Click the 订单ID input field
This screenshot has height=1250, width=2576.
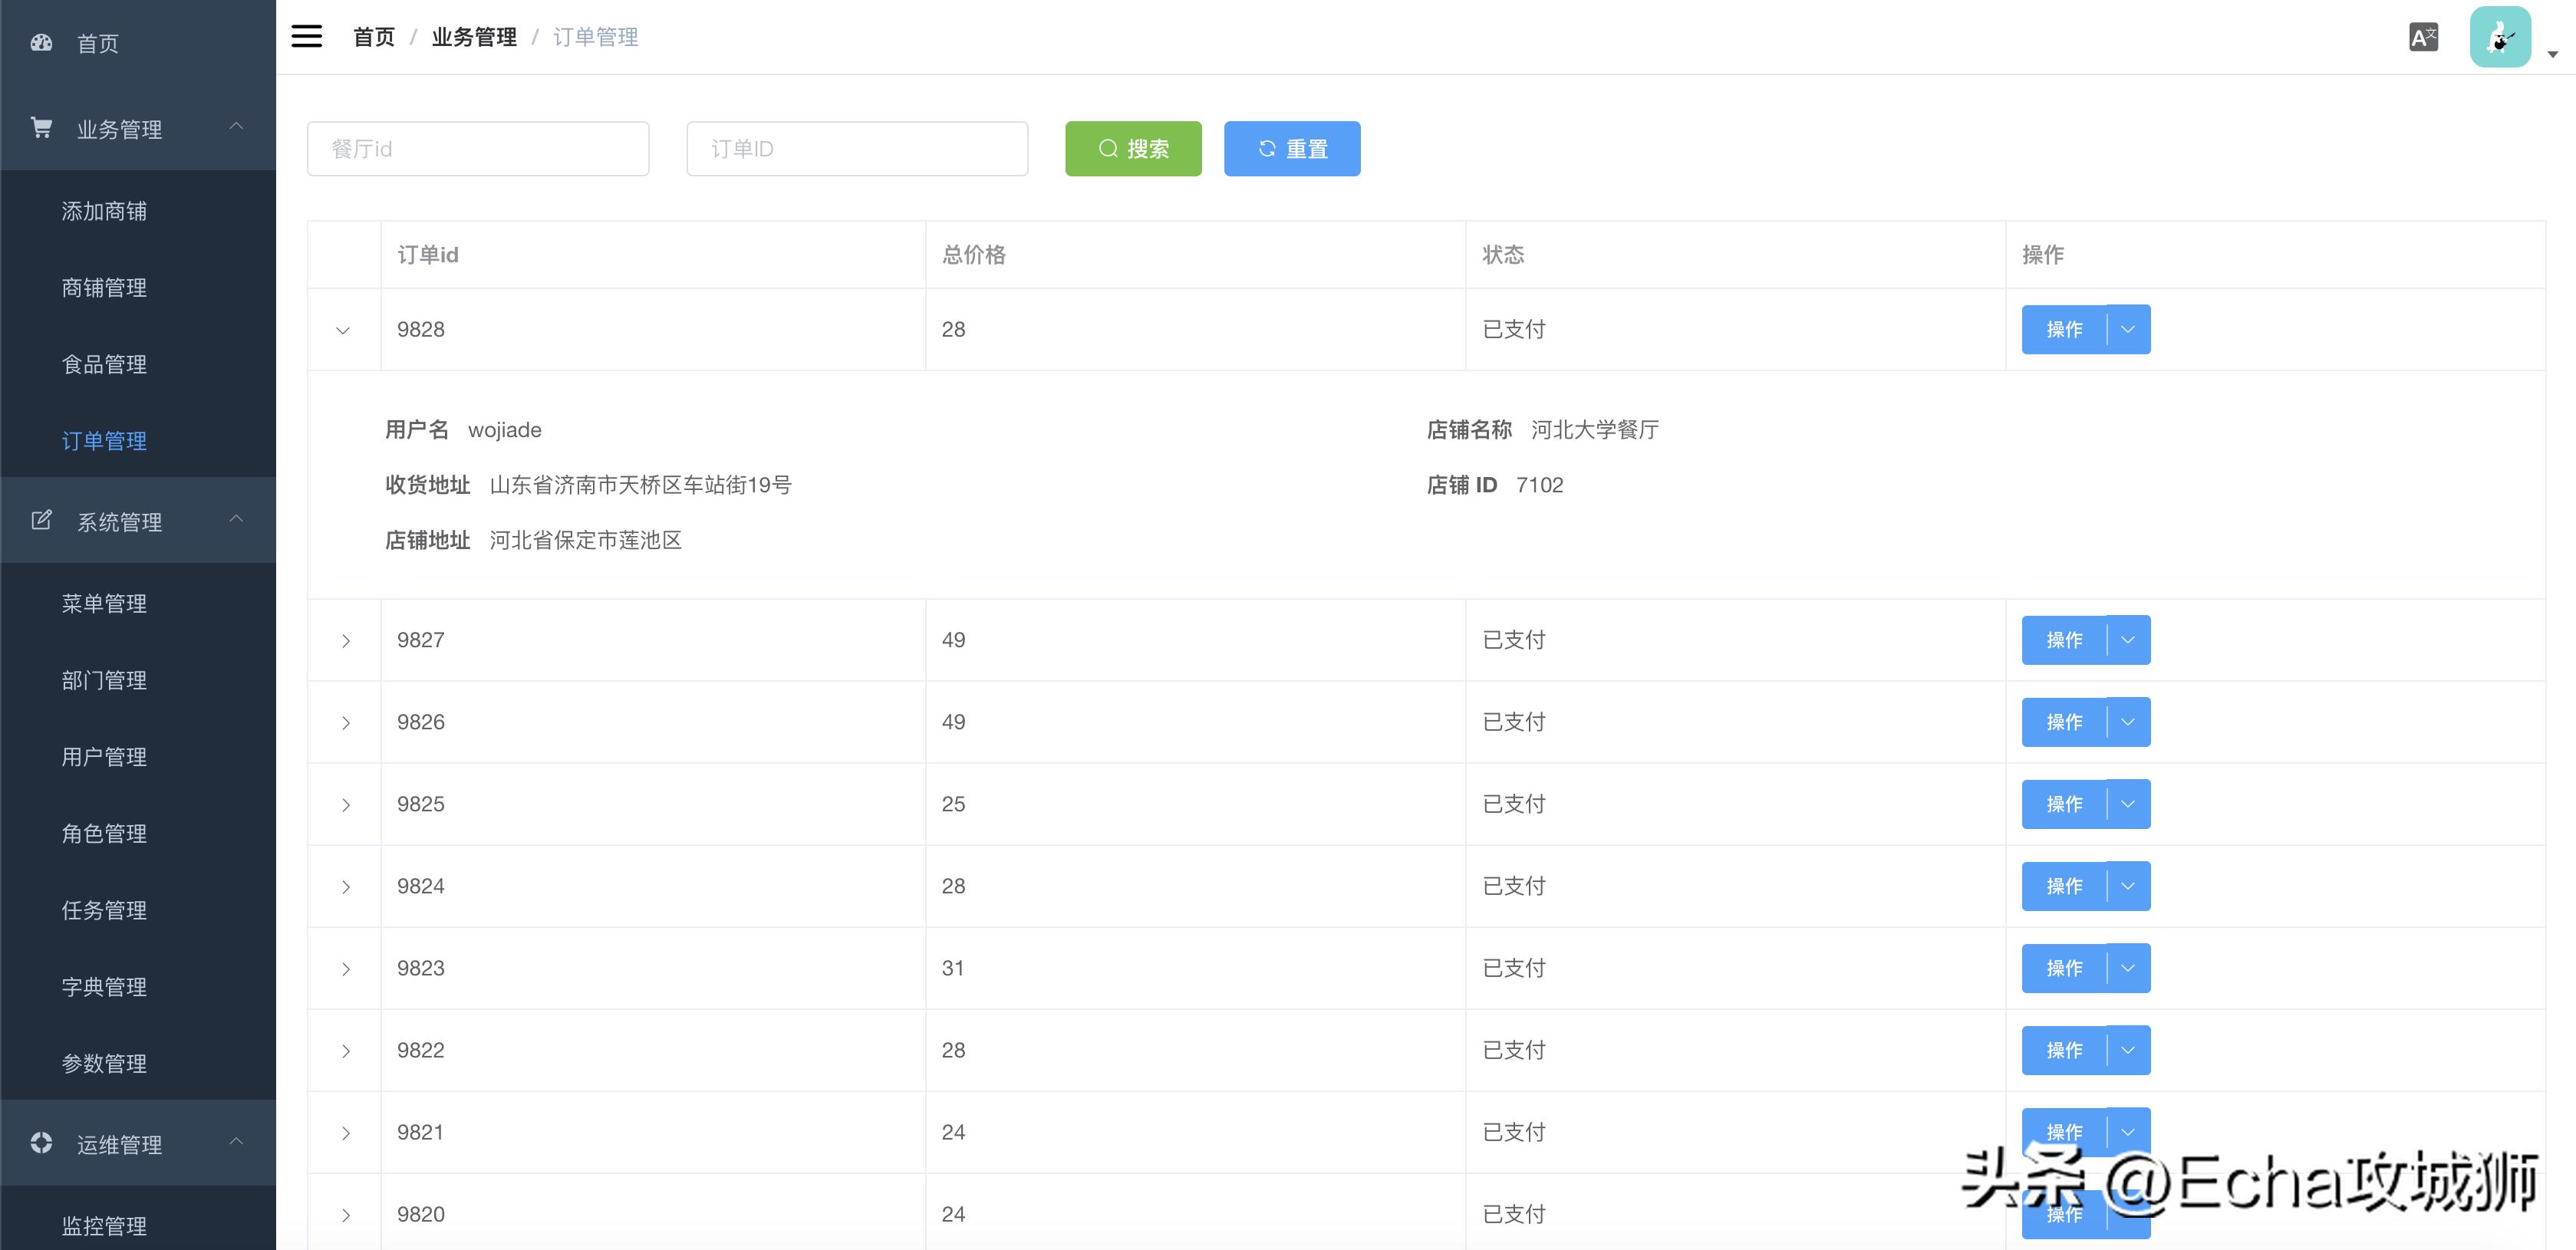point(856,148)
